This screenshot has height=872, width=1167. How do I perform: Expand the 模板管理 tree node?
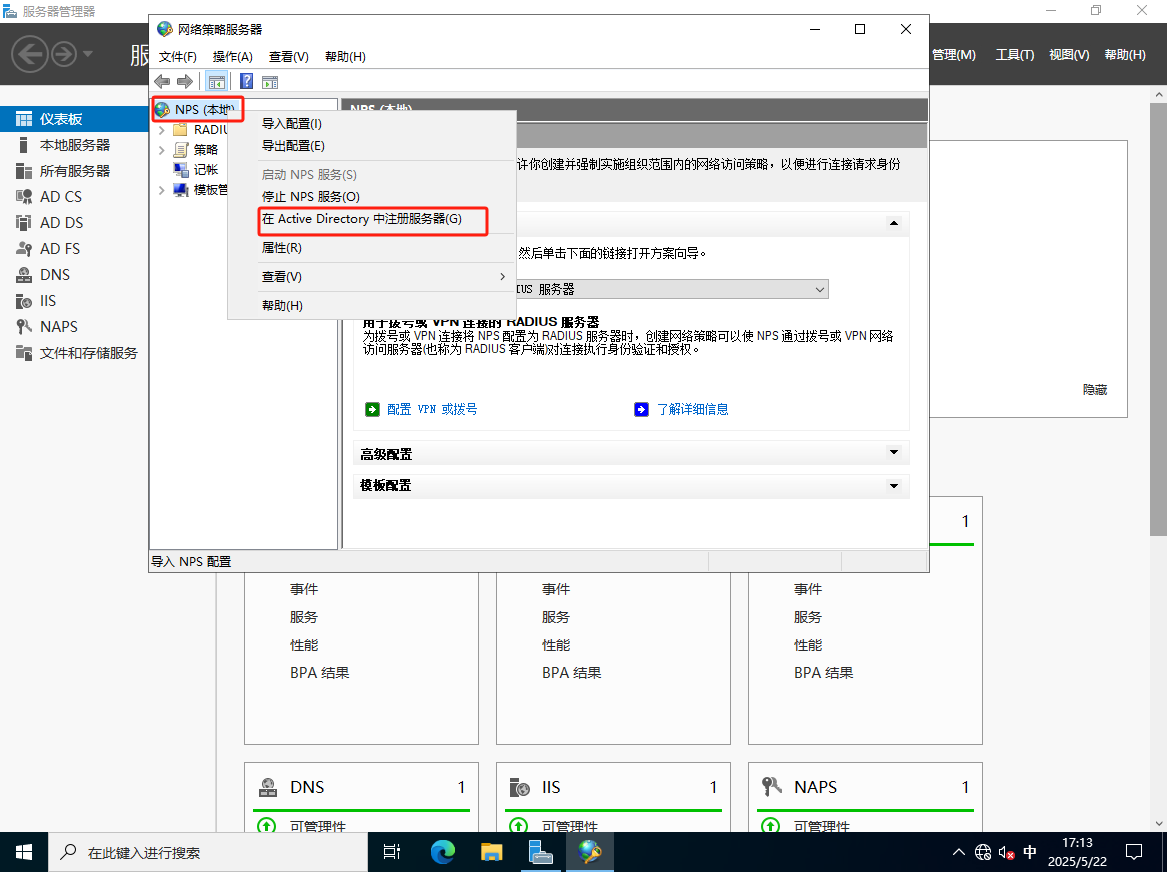[x=162, y=190]
